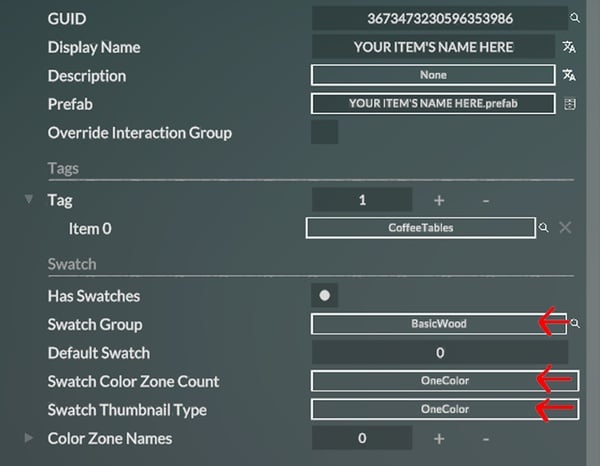Click the Swatch Color Zone Count label
Viewport: 600px width, 466px height.
pos(133,381)
